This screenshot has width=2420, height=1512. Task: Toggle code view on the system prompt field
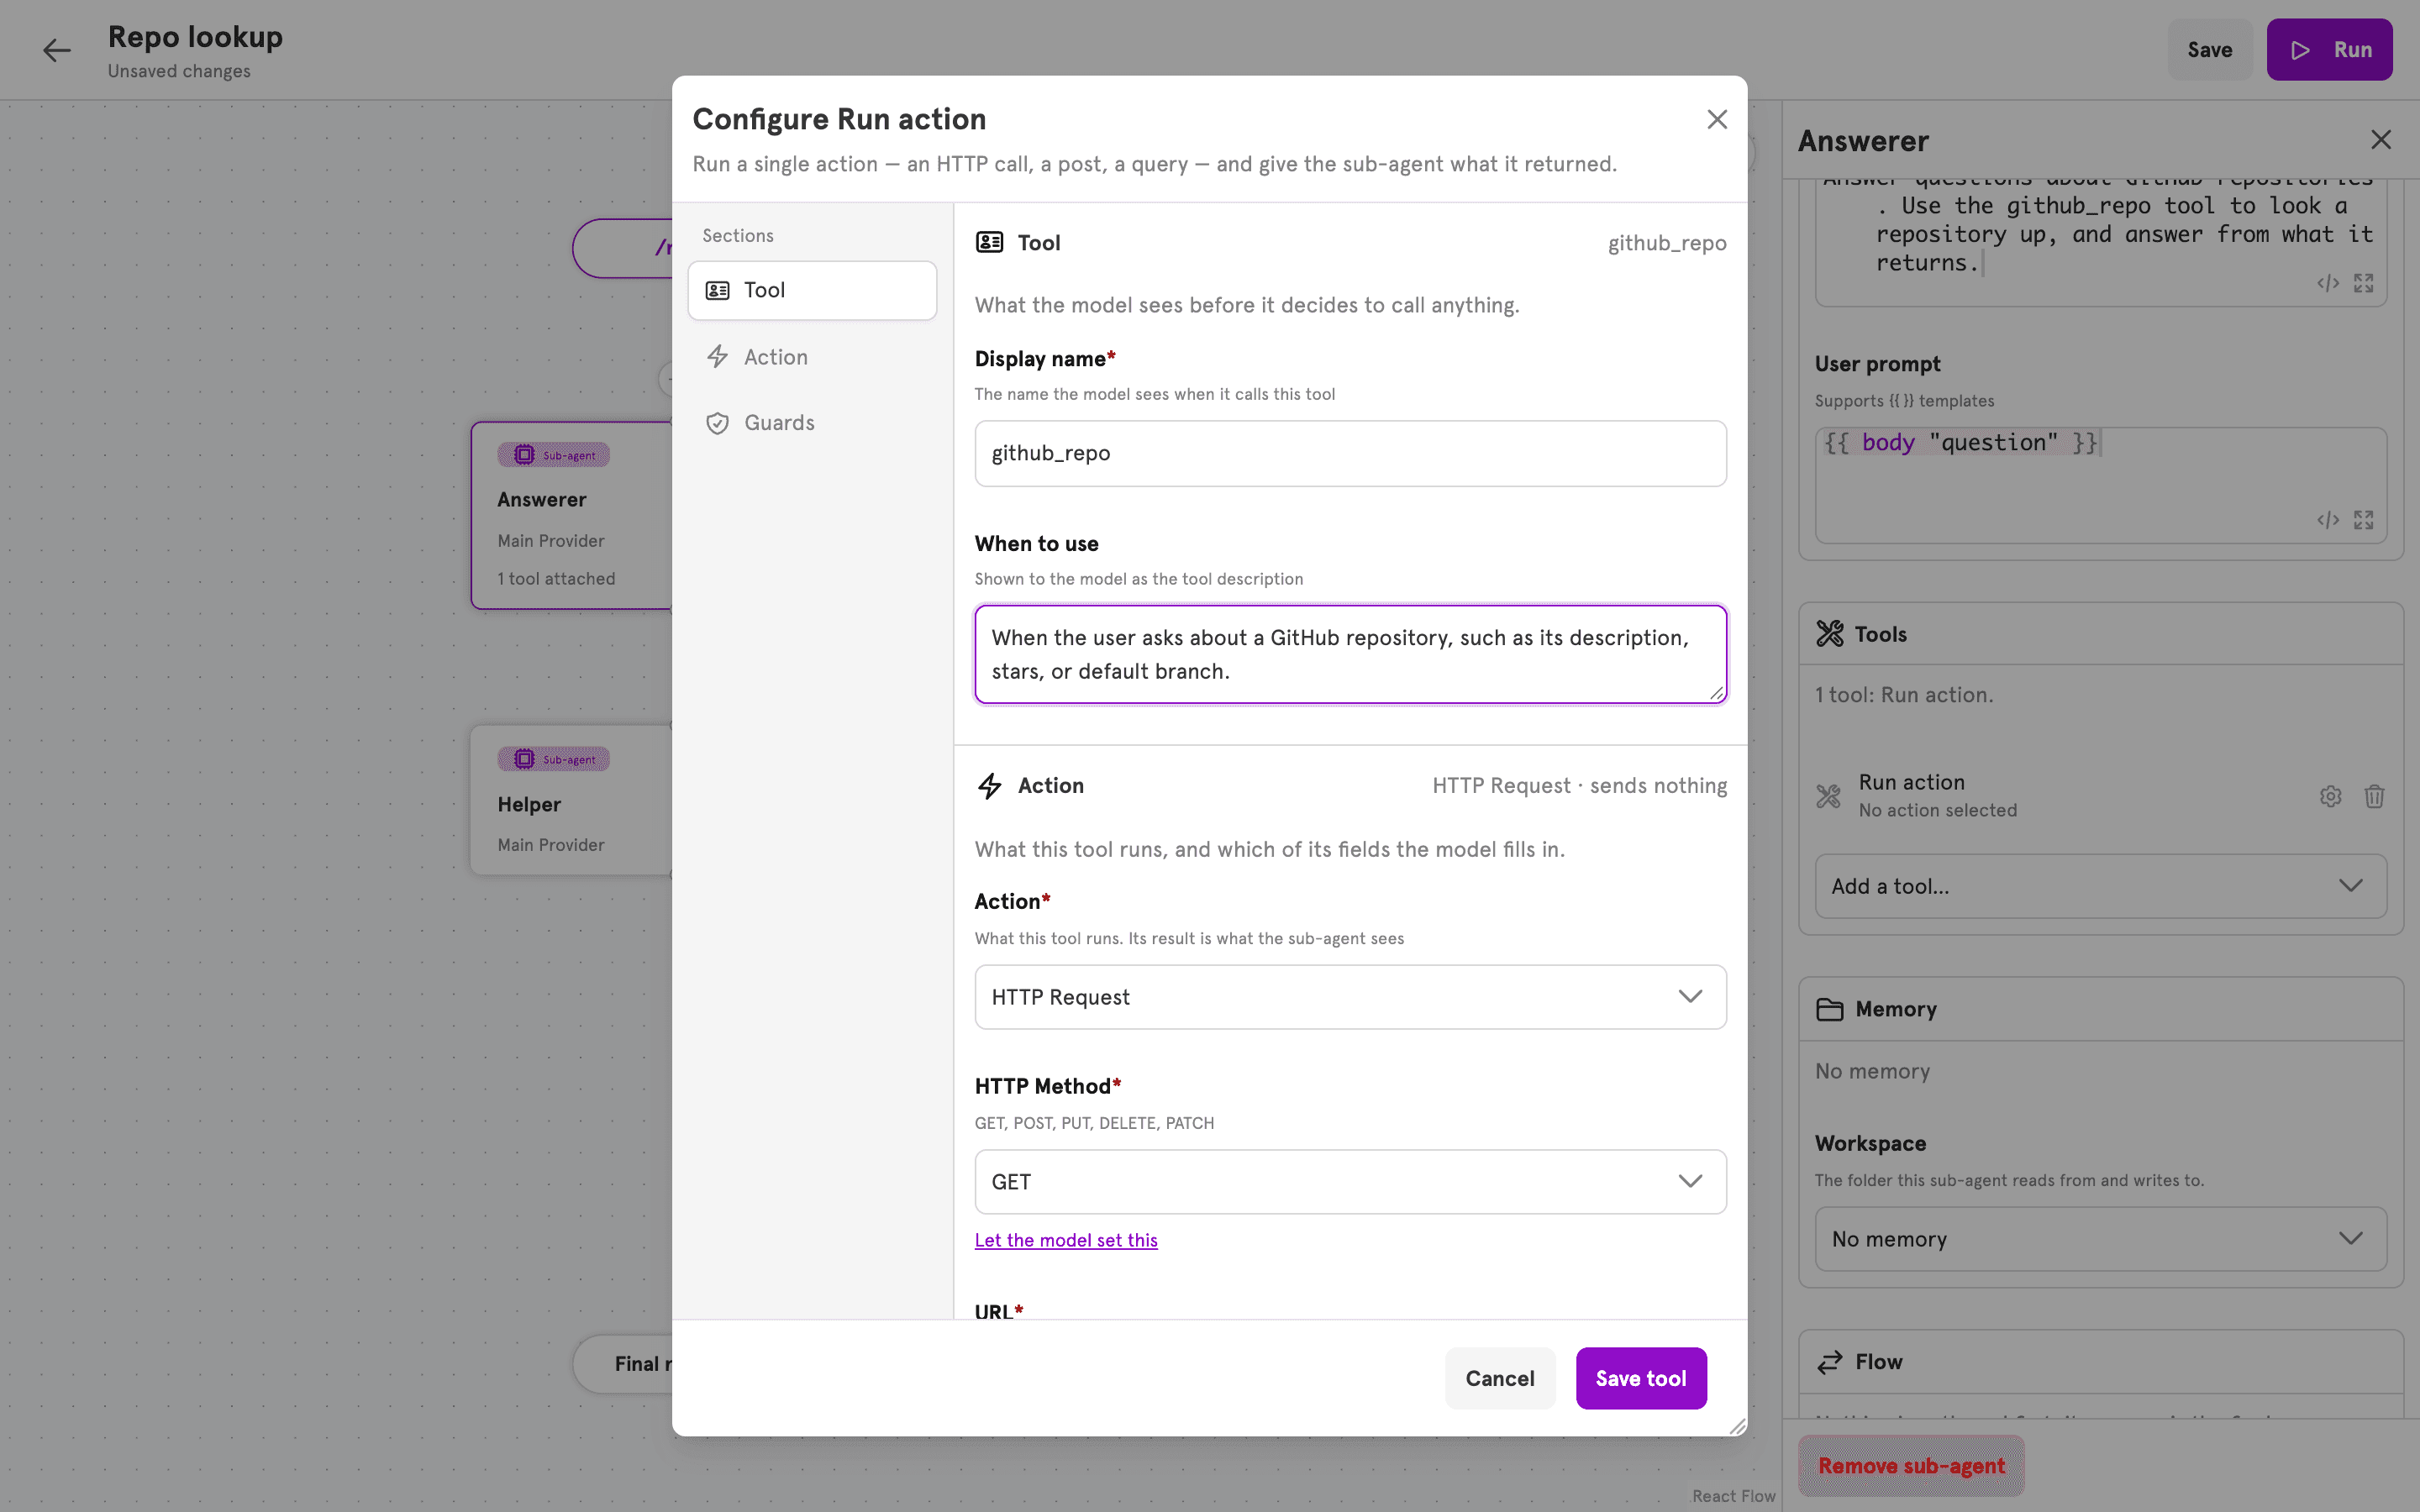coord(2328,283)
